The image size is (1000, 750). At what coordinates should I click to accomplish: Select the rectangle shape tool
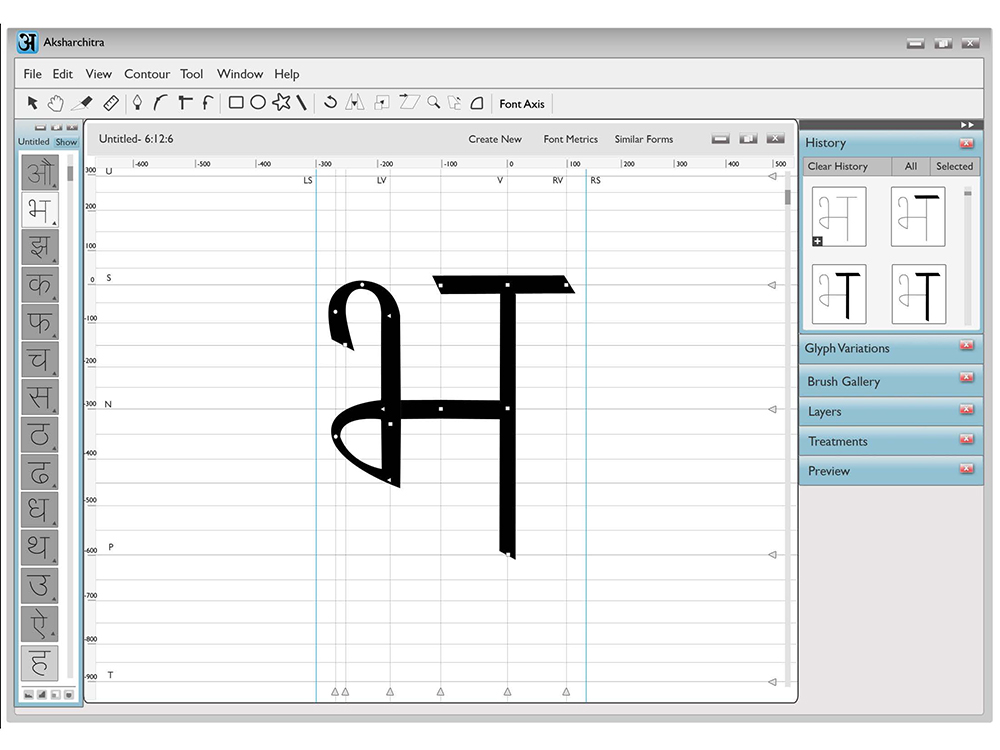(x=236, y=103)
